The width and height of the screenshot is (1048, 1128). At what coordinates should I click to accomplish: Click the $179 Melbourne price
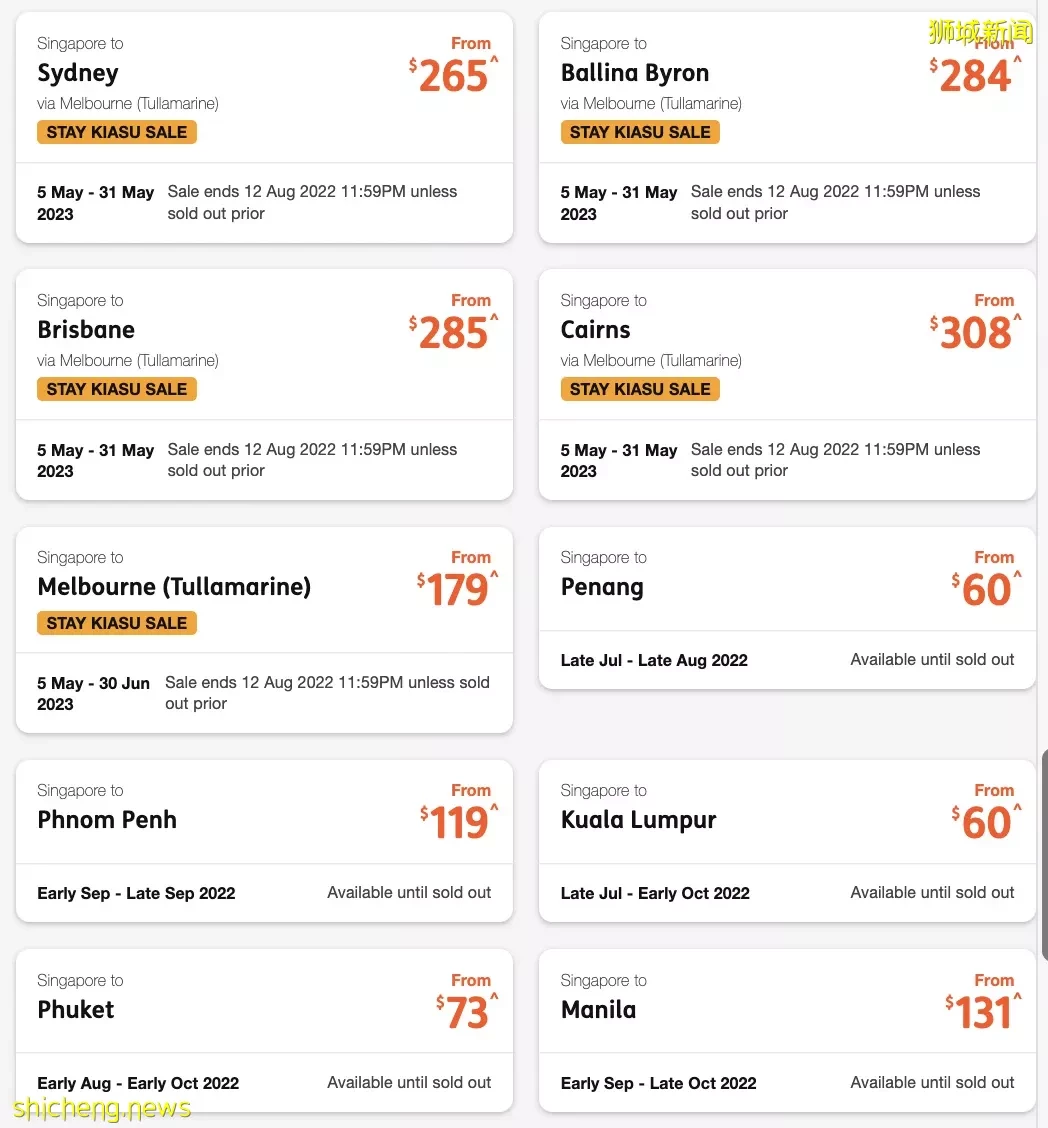(x=457, y=590)
